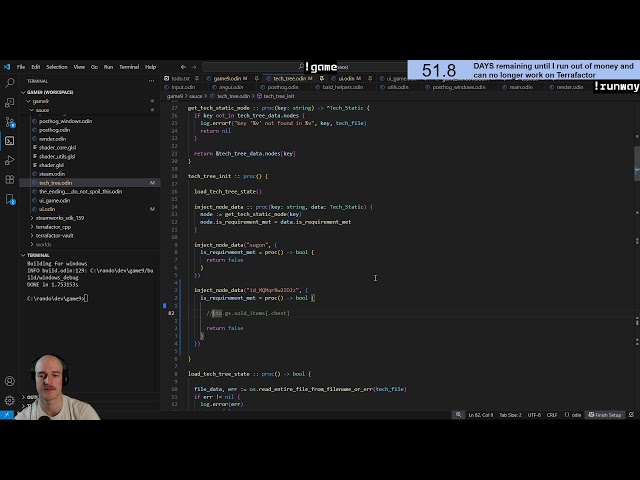Click the editor vertical scrollbar thumb
The height and width of the screenshot is (480, 640).
637,162
